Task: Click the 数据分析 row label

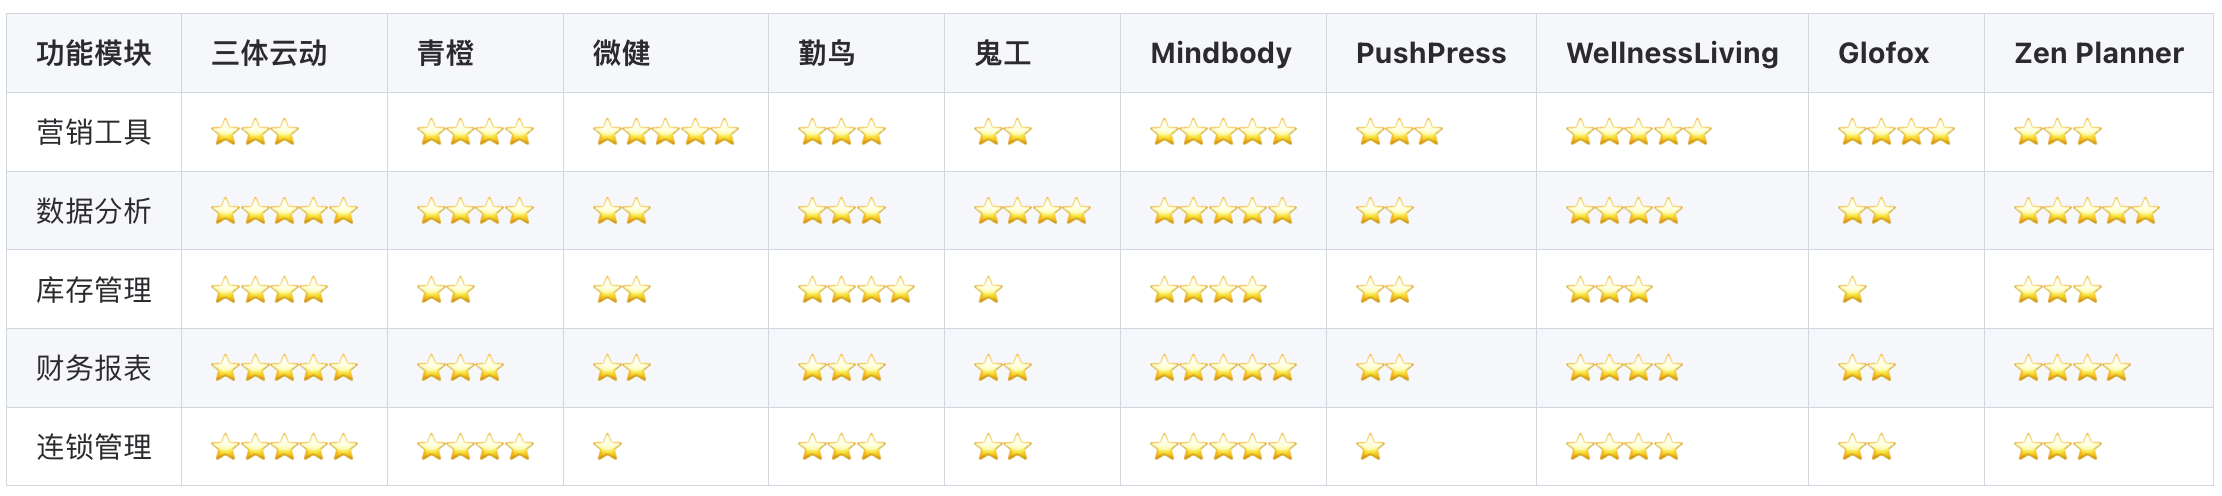Action: 93,211
